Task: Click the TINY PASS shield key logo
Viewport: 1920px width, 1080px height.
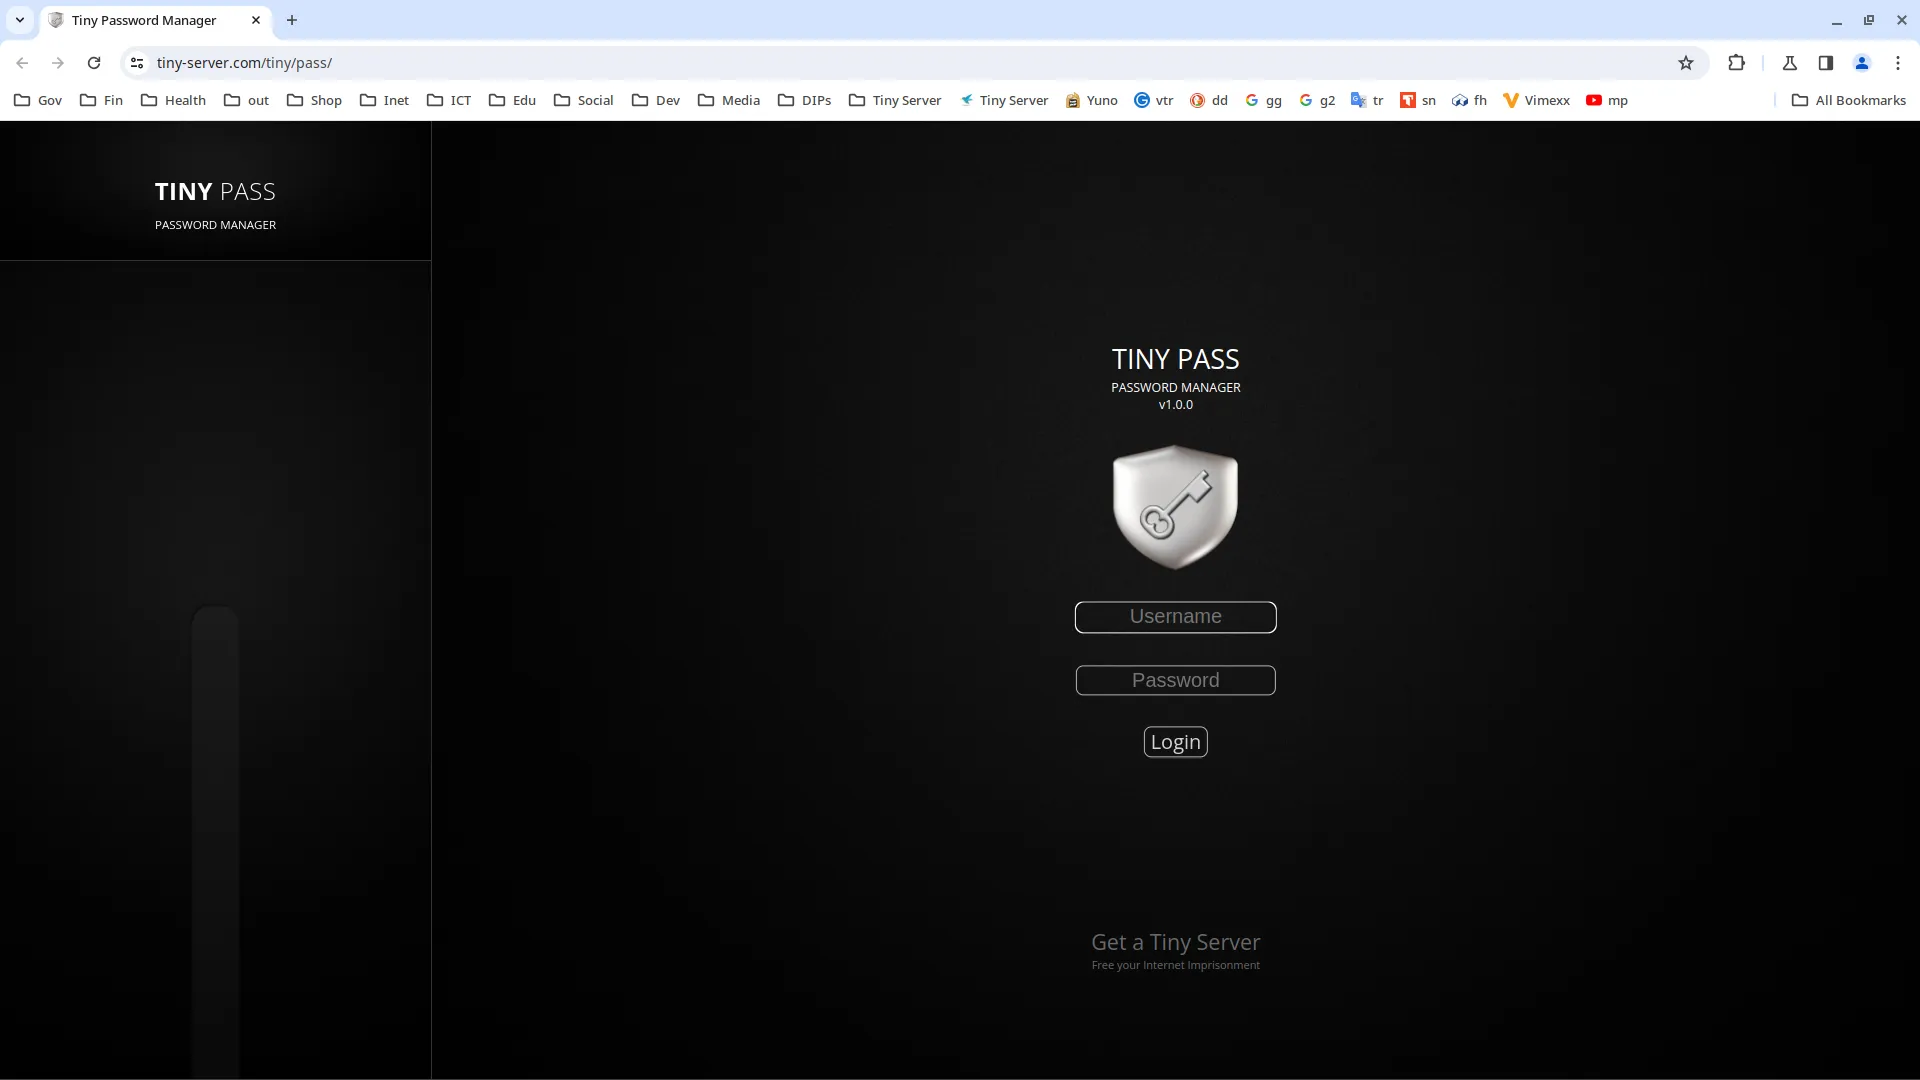Action: (1175, 506)
